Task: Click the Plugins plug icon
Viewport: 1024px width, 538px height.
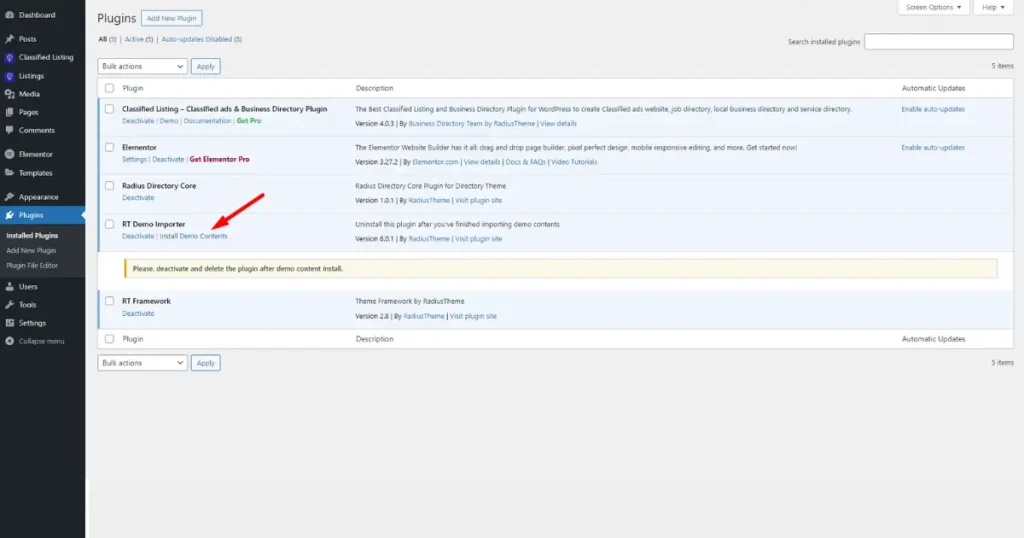Action: (9, 215)
